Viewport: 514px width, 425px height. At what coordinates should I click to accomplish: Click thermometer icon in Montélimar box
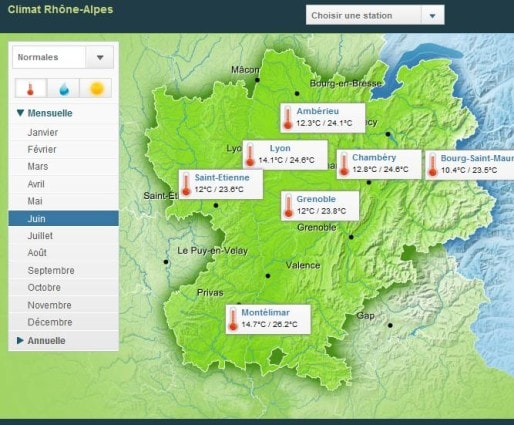click(233, 319)
